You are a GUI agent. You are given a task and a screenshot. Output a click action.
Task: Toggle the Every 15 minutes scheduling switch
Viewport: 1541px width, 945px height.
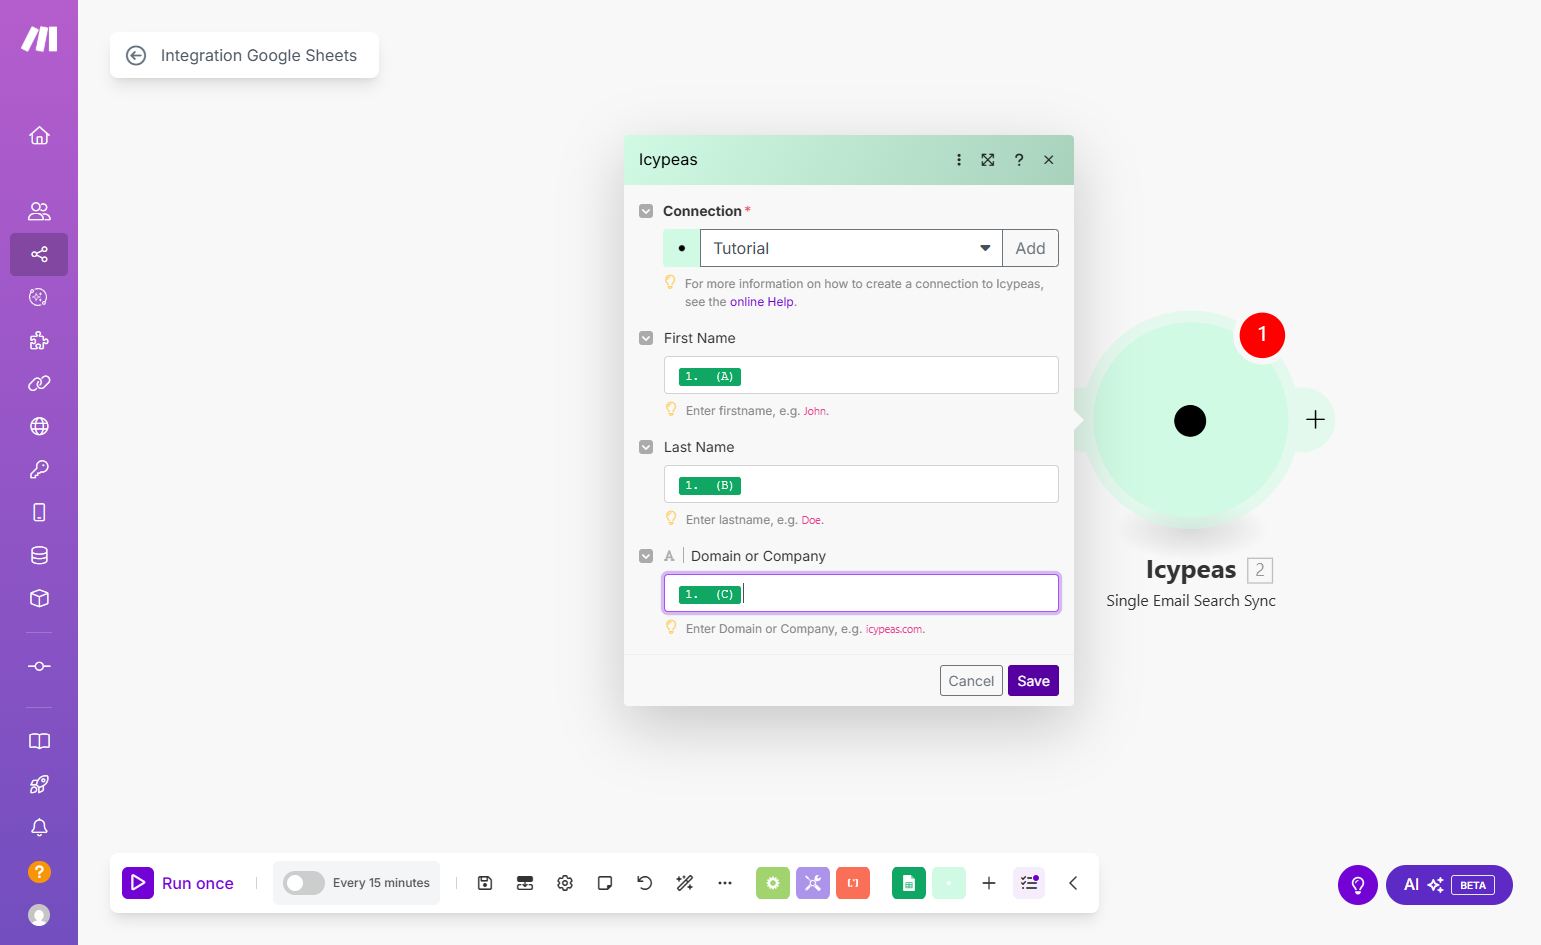tap(304, 883)
